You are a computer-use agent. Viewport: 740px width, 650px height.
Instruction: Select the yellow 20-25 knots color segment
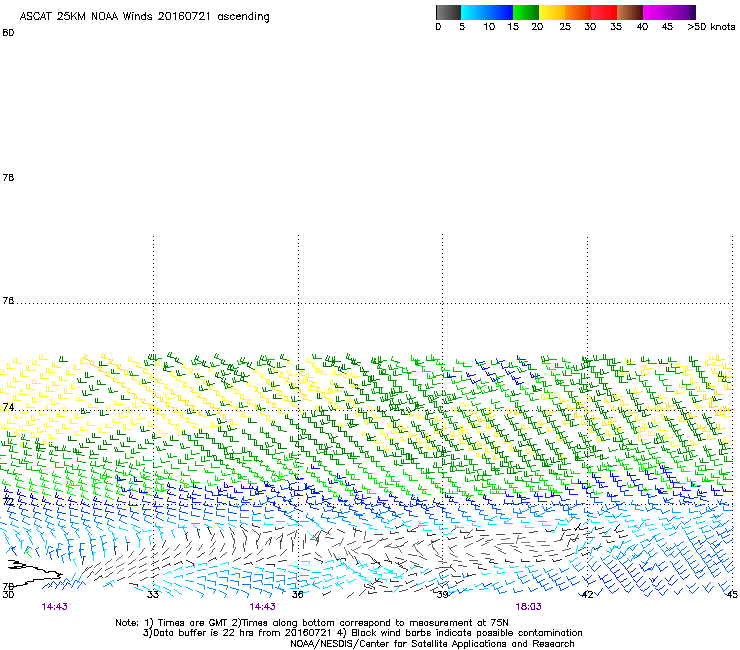coord(552,12)
